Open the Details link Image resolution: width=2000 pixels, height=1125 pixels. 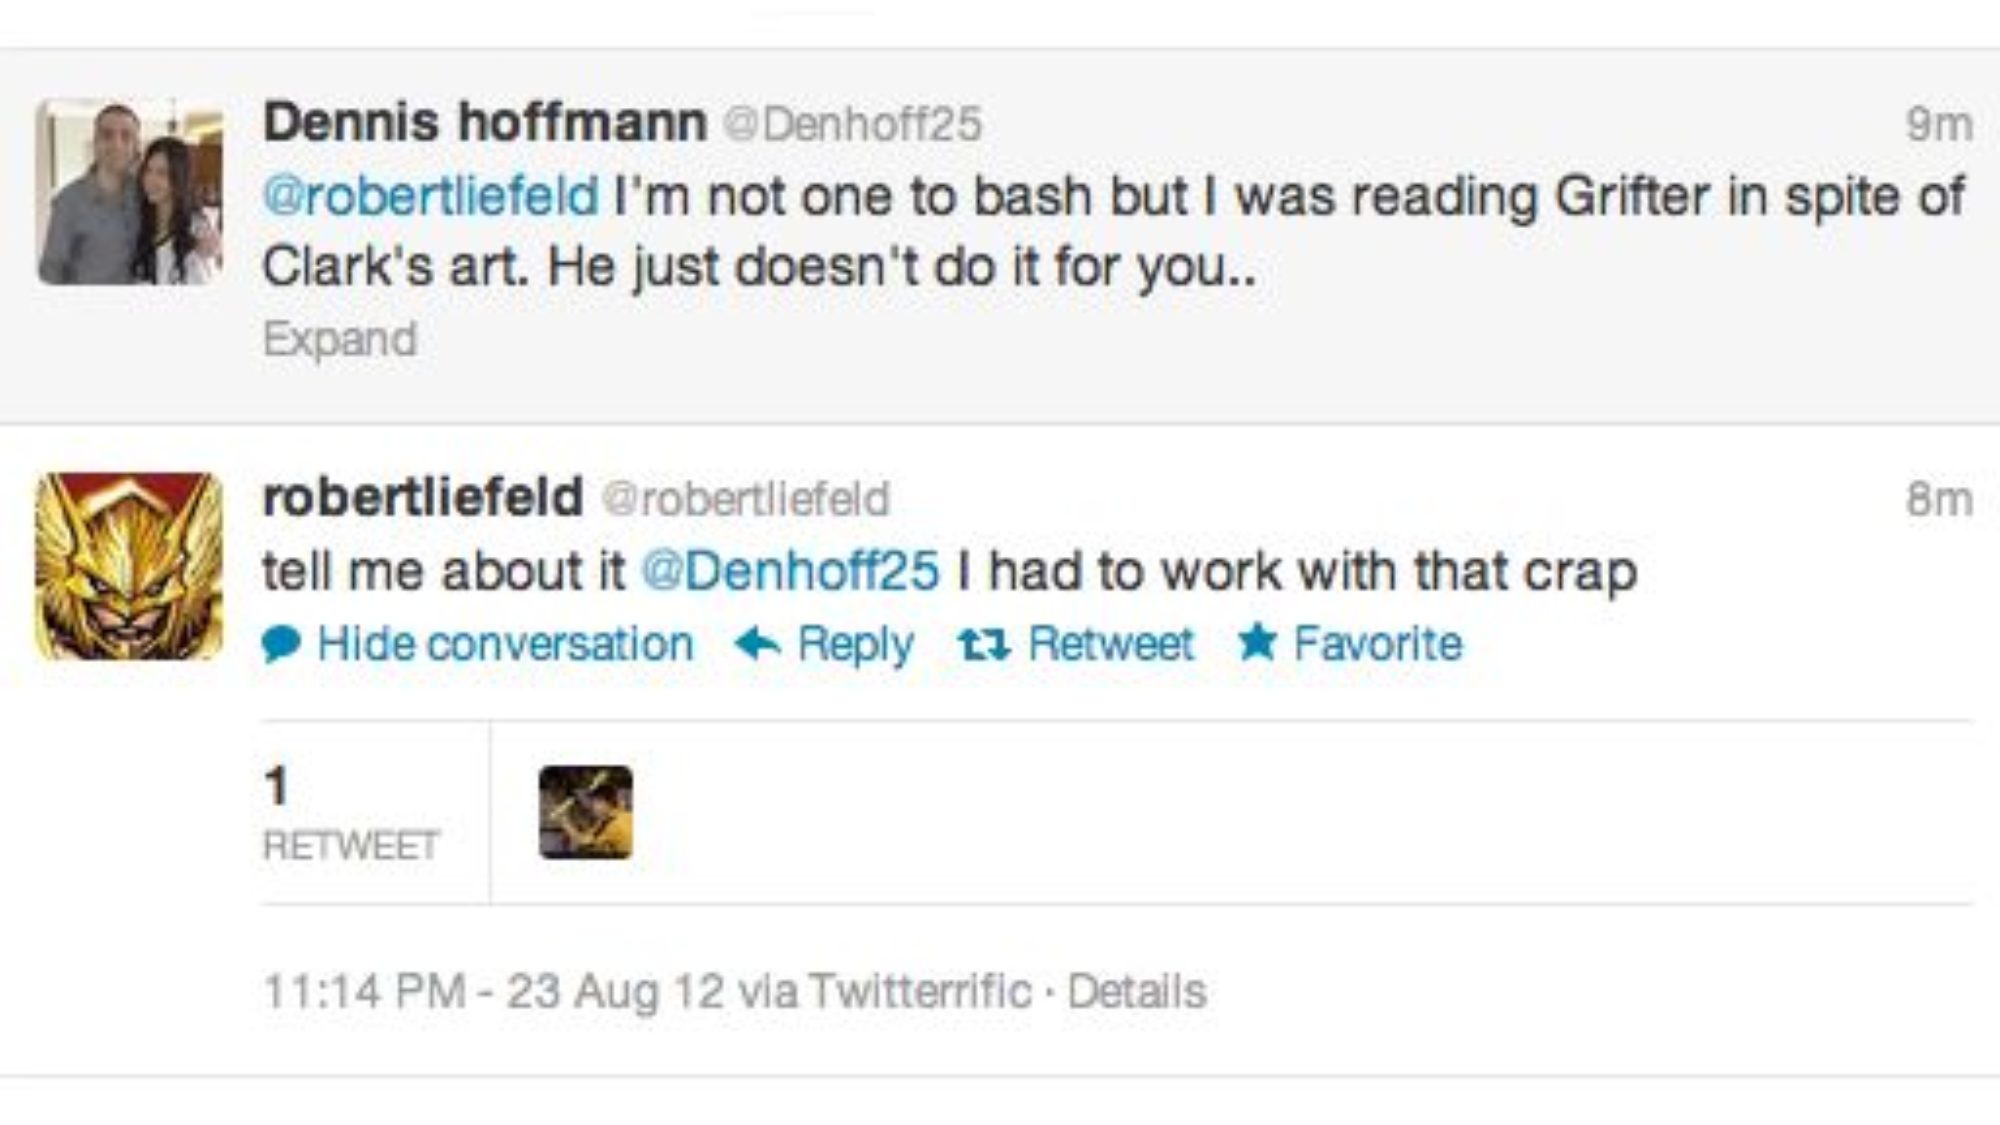tap(1137, 992)
